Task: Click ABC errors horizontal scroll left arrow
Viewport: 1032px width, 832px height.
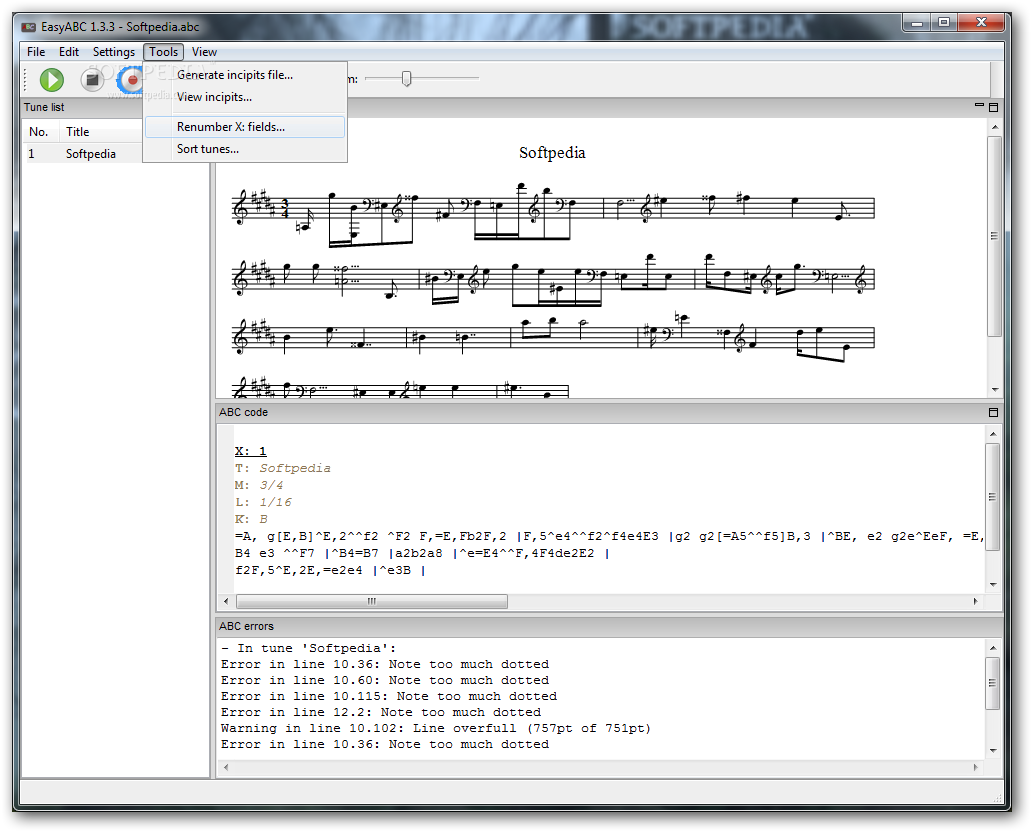Action: point(226,767)
